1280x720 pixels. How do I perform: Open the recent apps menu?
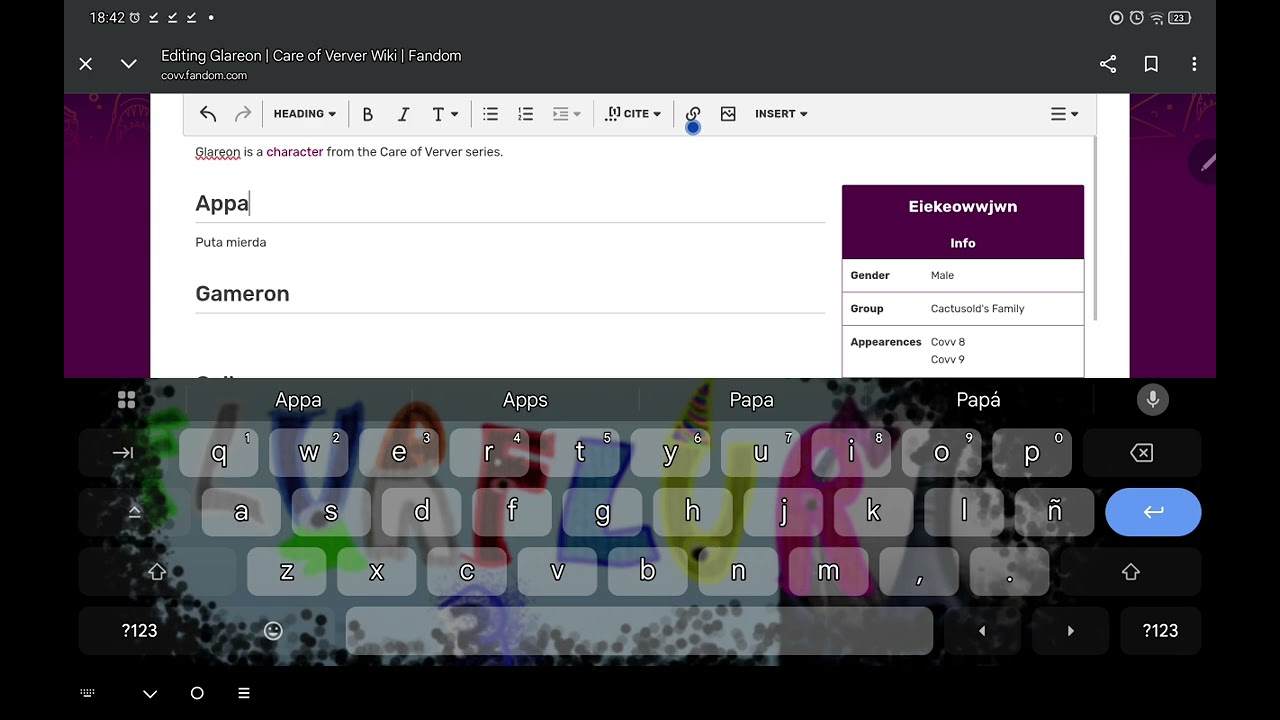[x=244, y=693]
